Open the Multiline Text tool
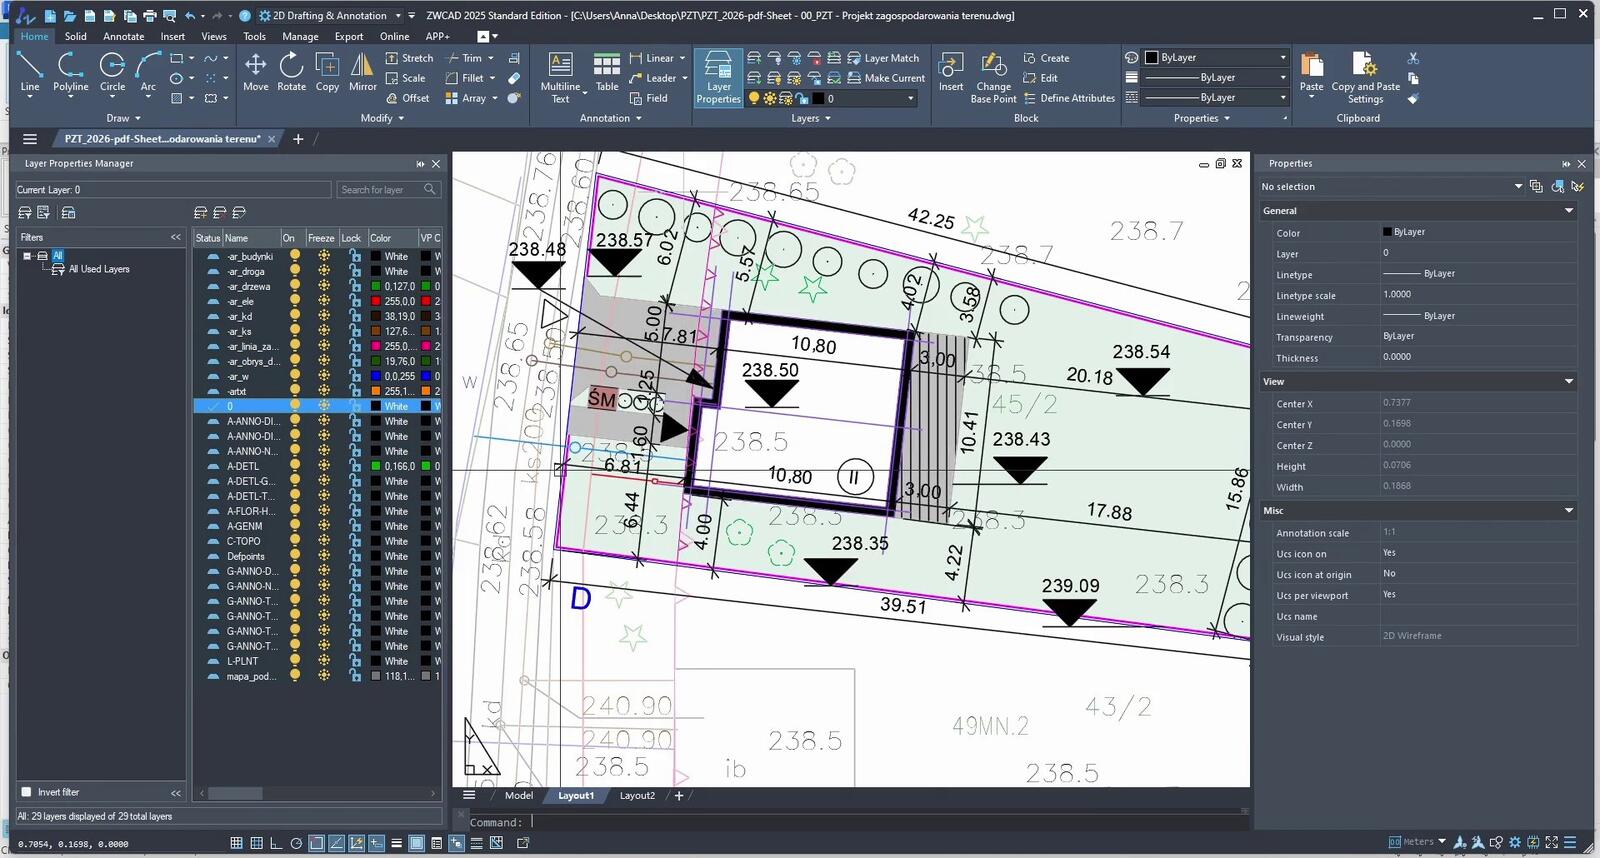 coord(560,77)
